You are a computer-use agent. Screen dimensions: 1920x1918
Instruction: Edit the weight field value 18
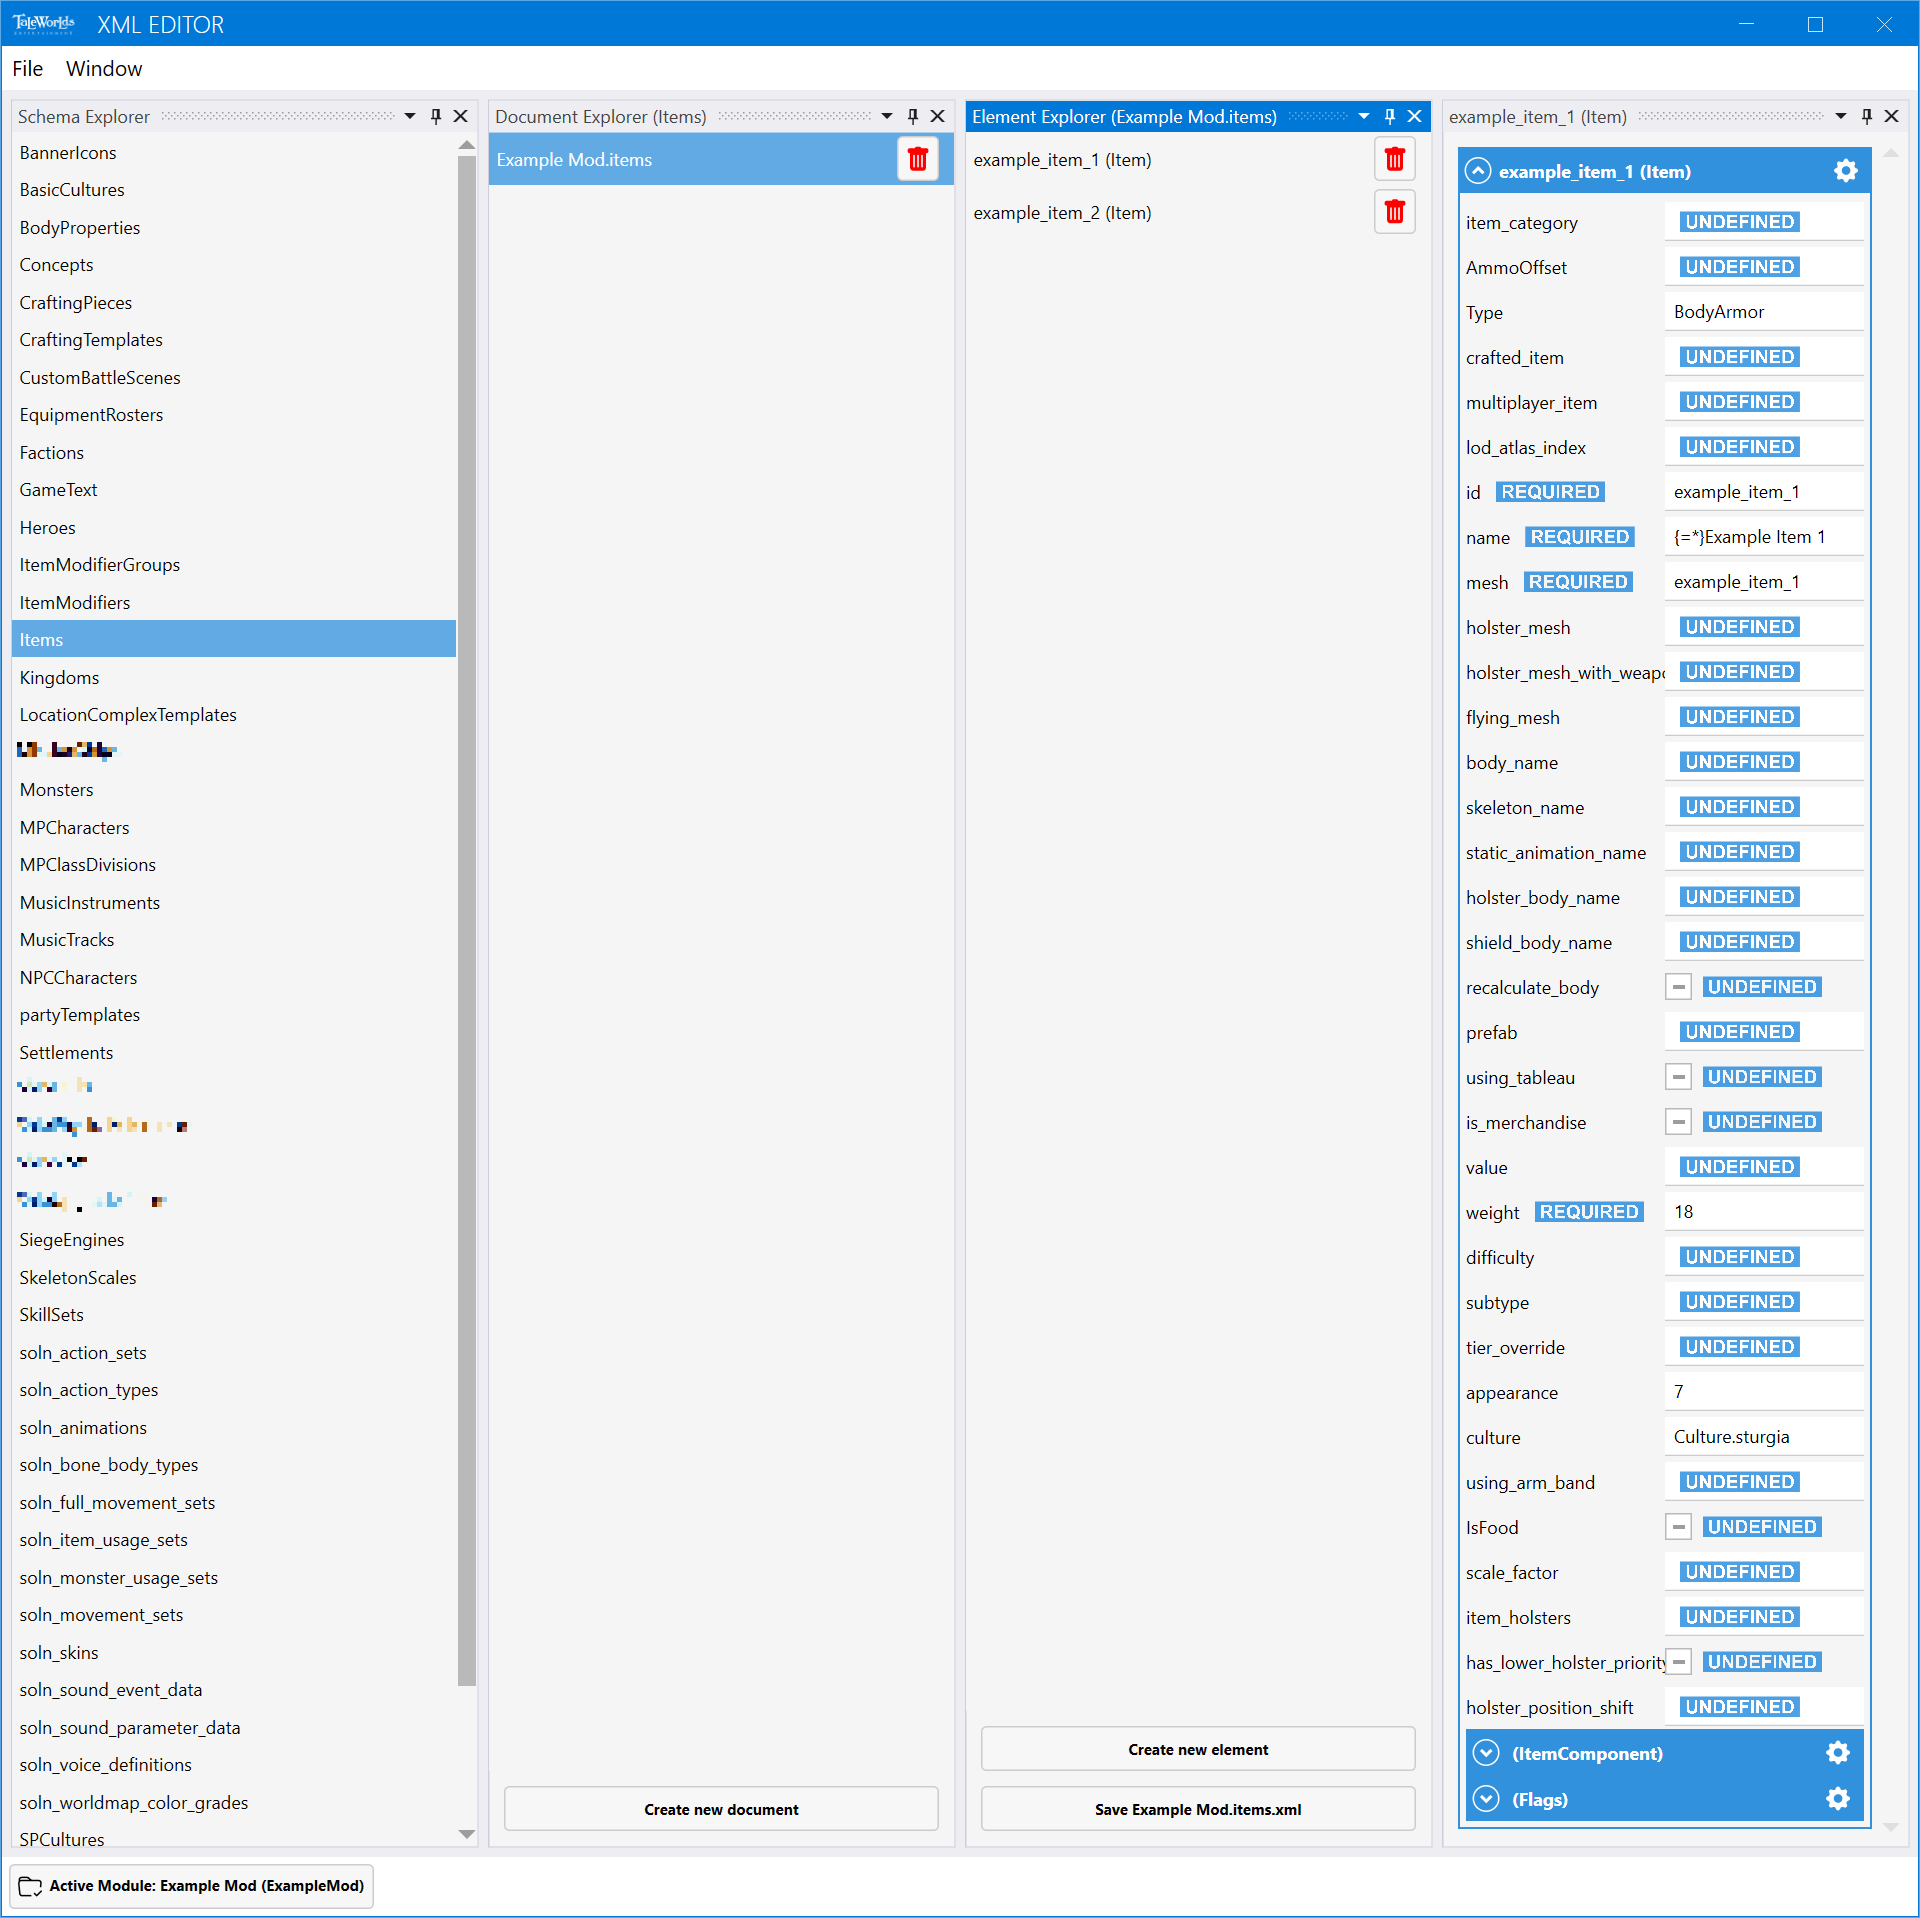coord(1763,1211)
